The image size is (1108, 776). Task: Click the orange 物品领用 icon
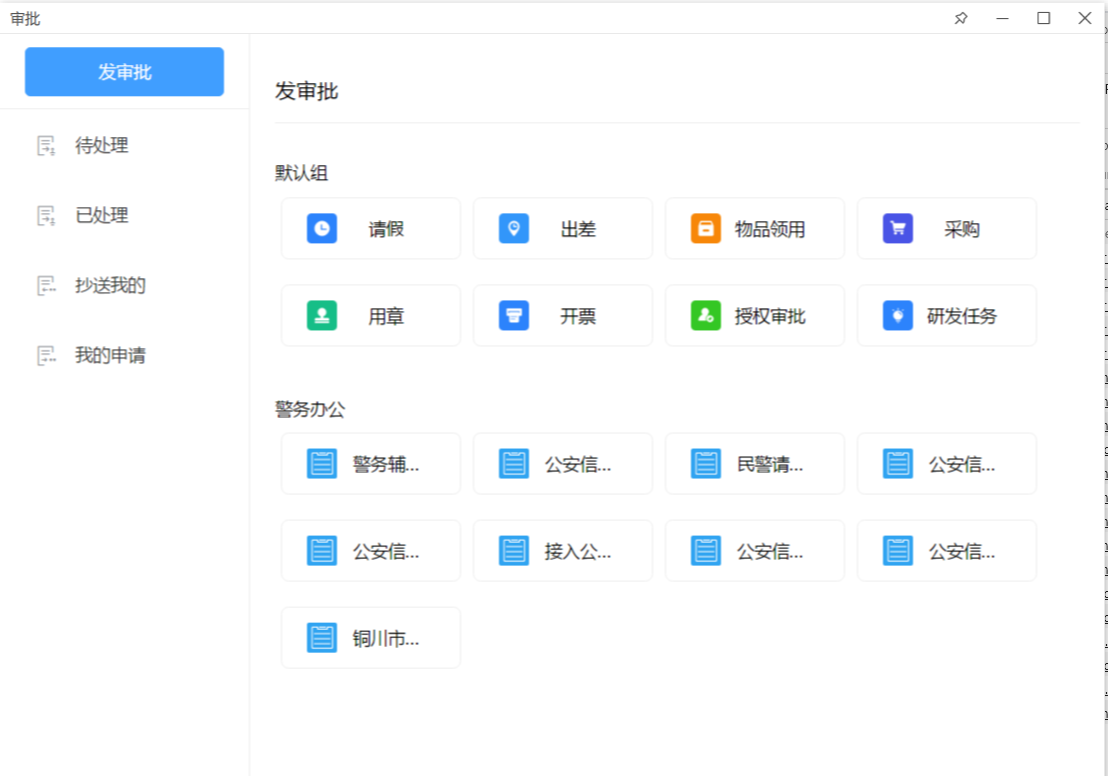(705, 229)
